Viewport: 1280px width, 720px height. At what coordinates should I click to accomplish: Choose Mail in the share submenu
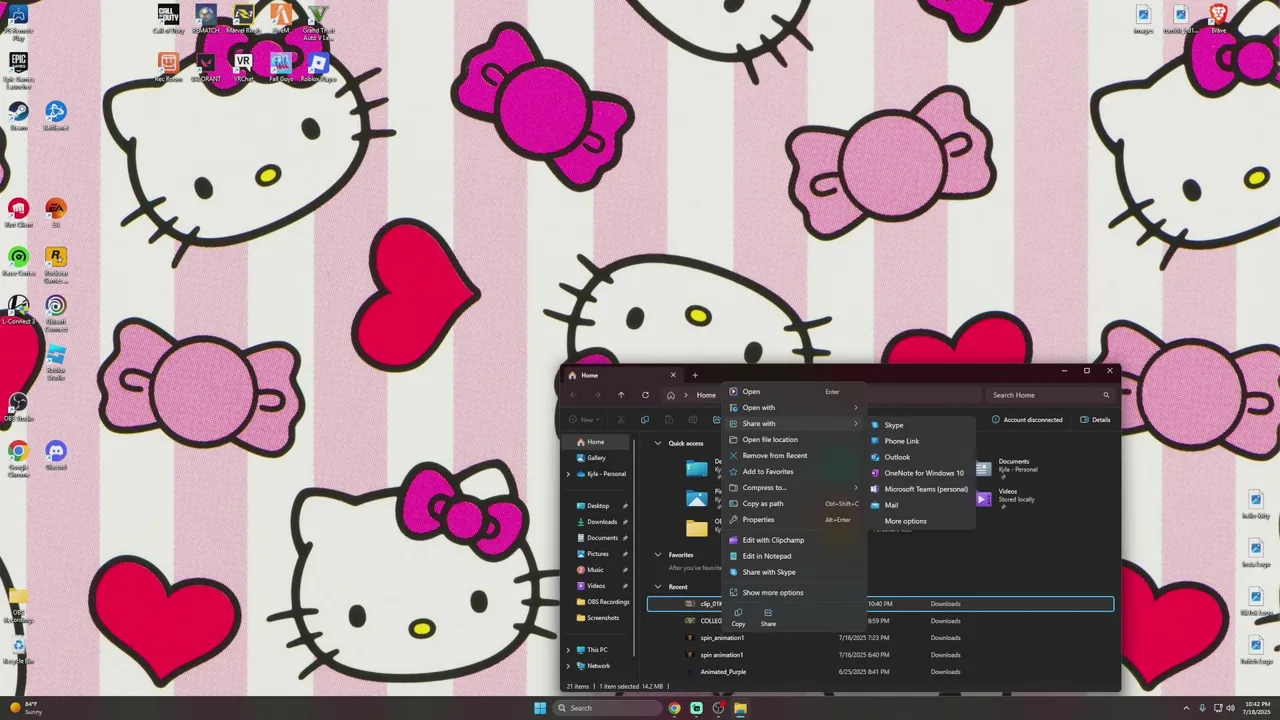coord(920,505)
